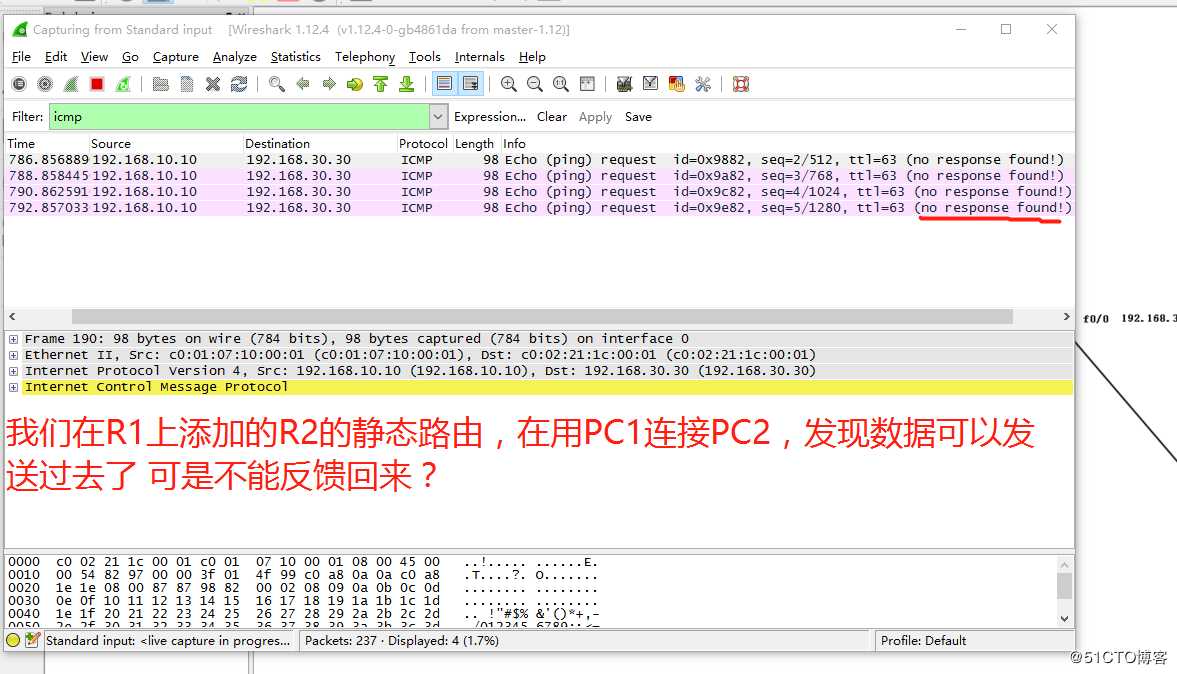Reload this capture file icon
This screenshot has width=1177, height=674.
(x=239, y=84)
